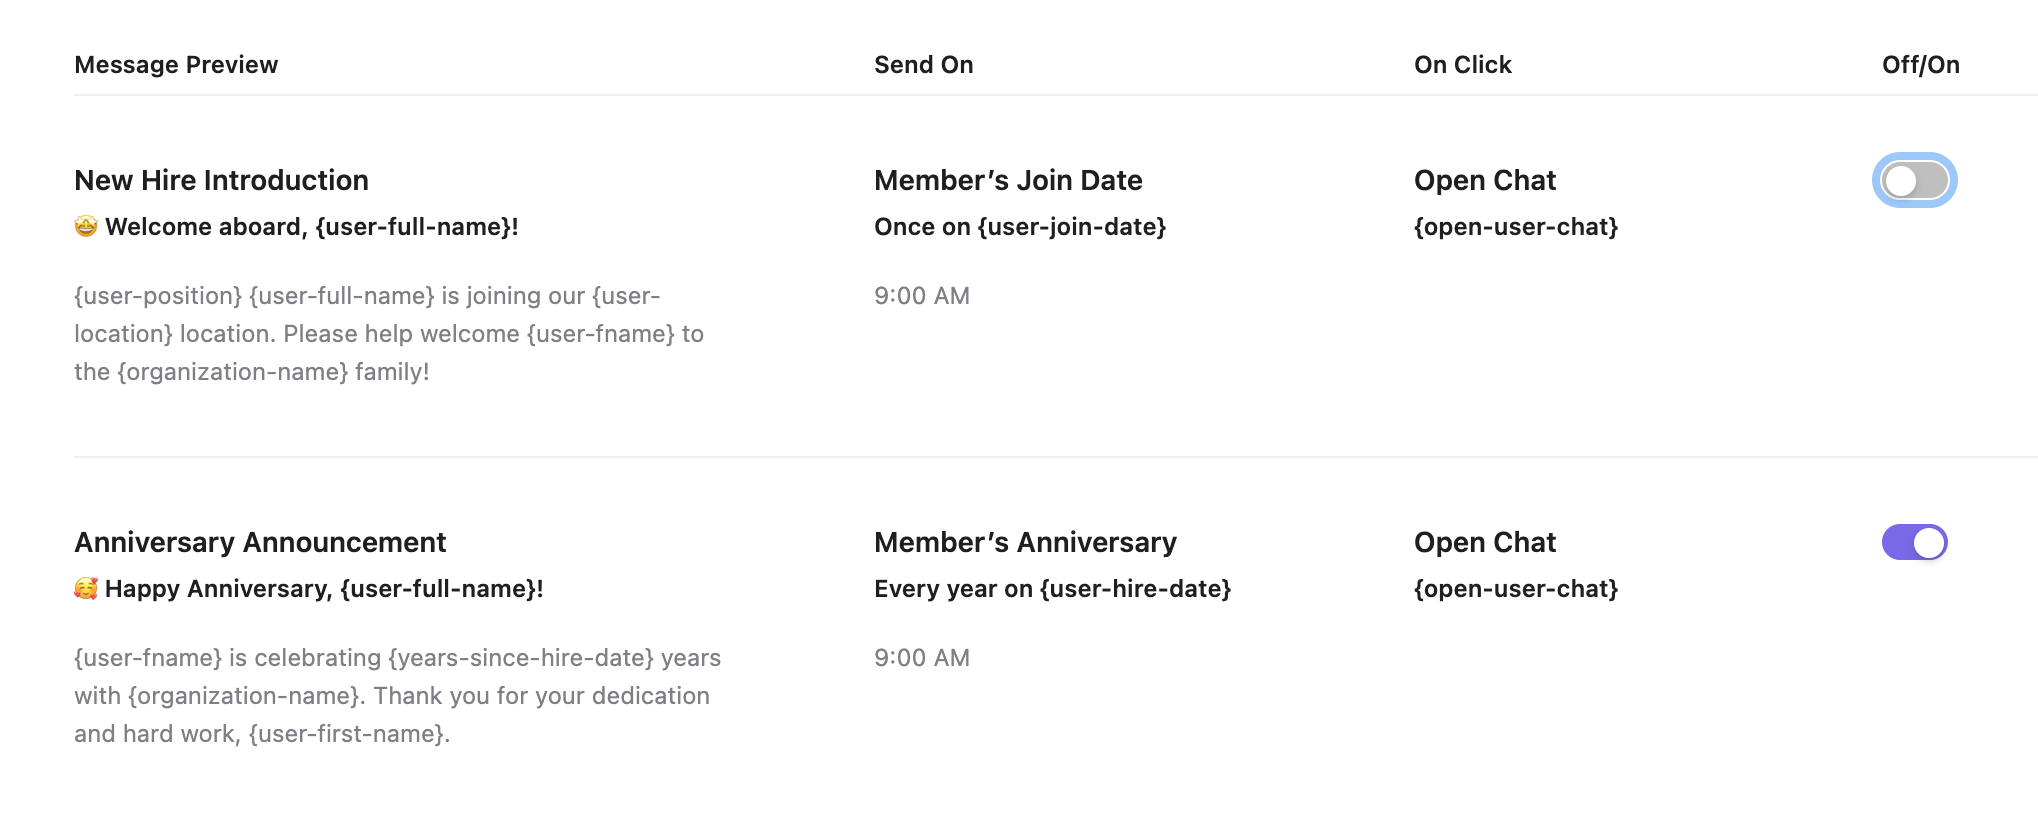Click Open Chat for Anniversary Announcement

tap(1485, 542)
